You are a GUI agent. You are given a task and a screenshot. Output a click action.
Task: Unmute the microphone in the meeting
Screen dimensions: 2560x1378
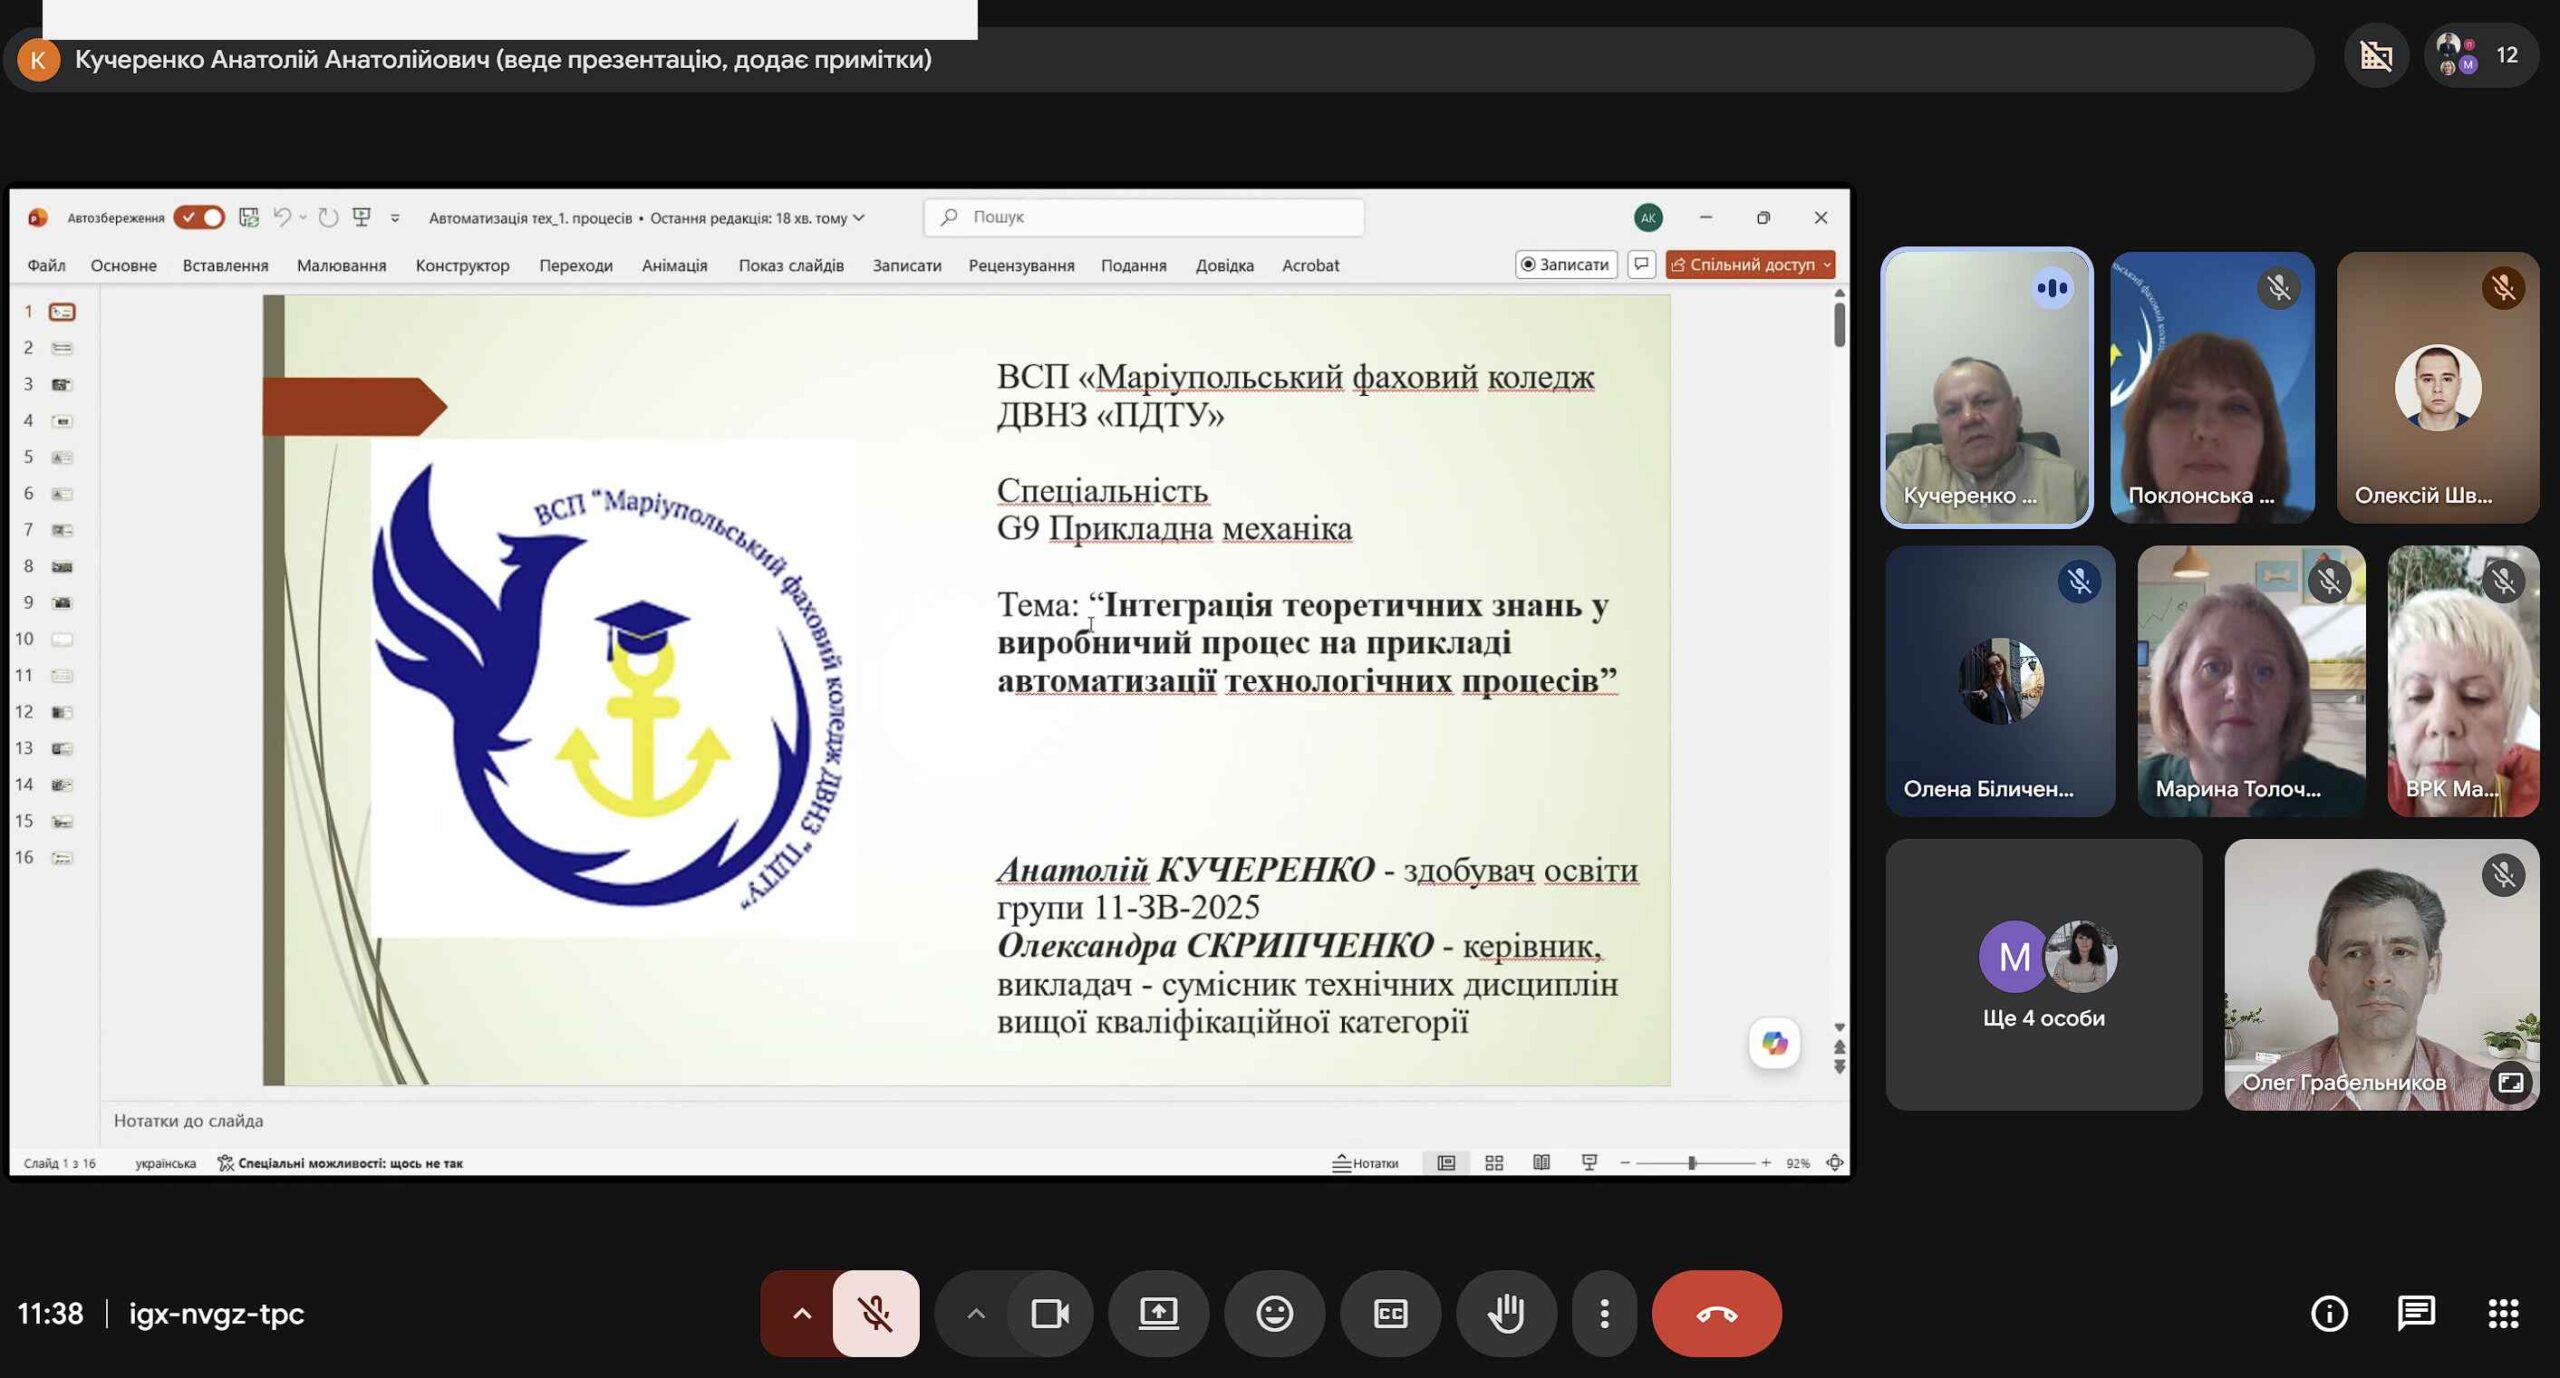pos(875,1313)
